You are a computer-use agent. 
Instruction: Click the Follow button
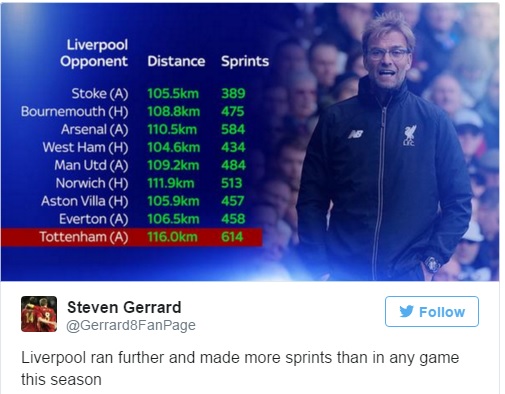(432, 311)
